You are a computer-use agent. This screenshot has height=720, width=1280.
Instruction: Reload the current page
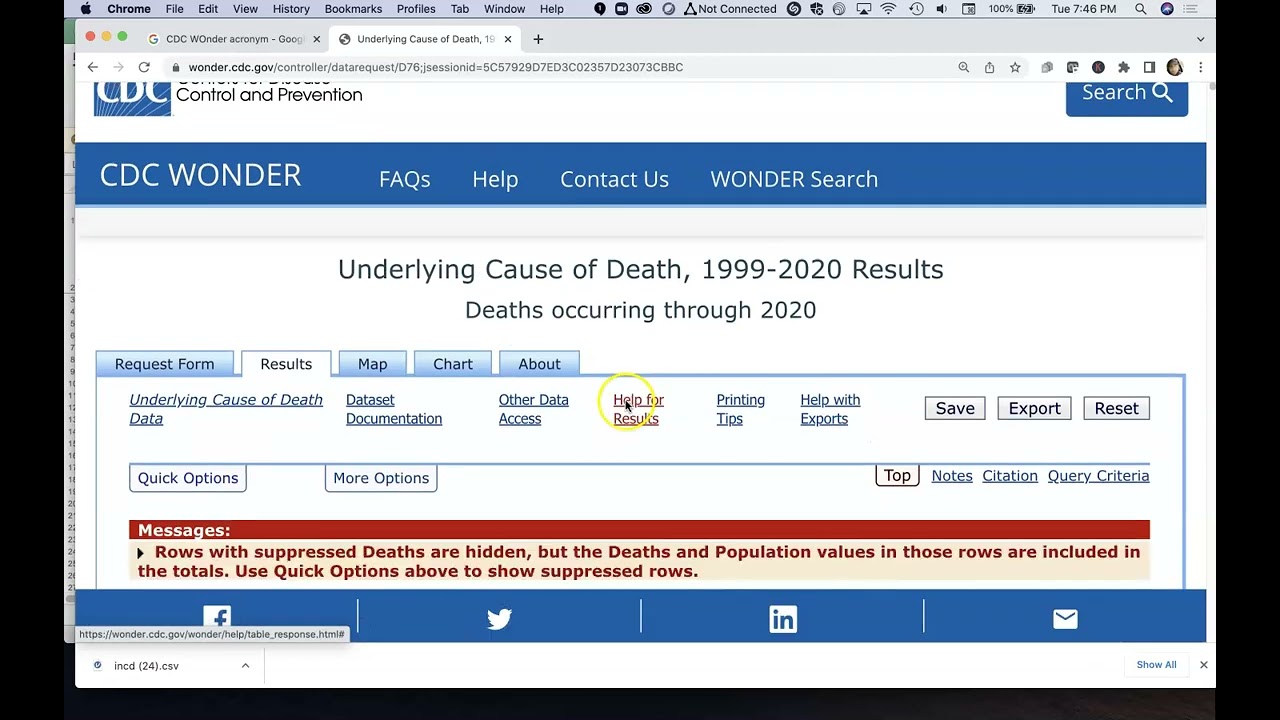(x=144, y=67)
